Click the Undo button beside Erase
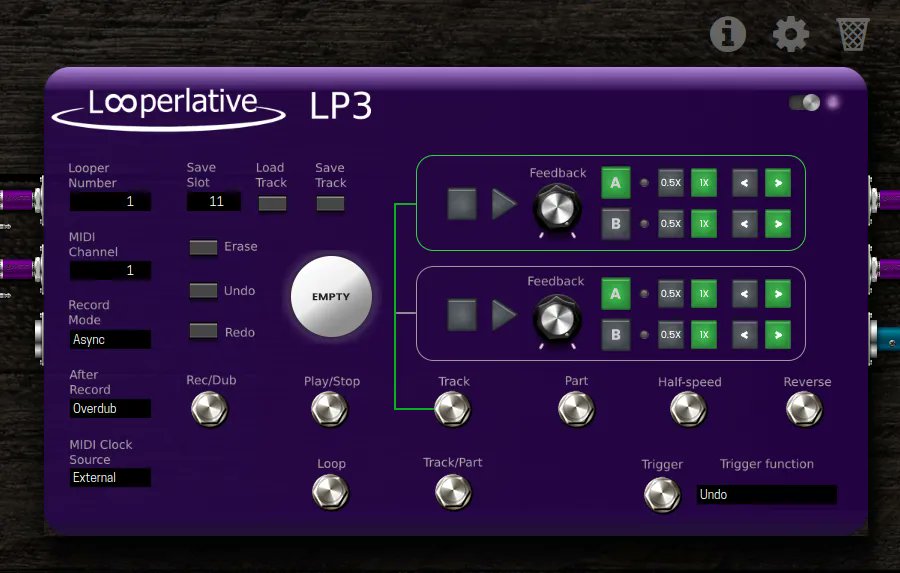The height and width of the screenshot is (573, 900). [203, 291]
